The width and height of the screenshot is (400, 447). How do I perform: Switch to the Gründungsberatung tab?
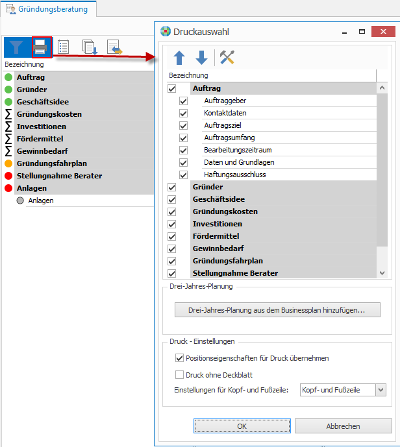pos(49,9)
